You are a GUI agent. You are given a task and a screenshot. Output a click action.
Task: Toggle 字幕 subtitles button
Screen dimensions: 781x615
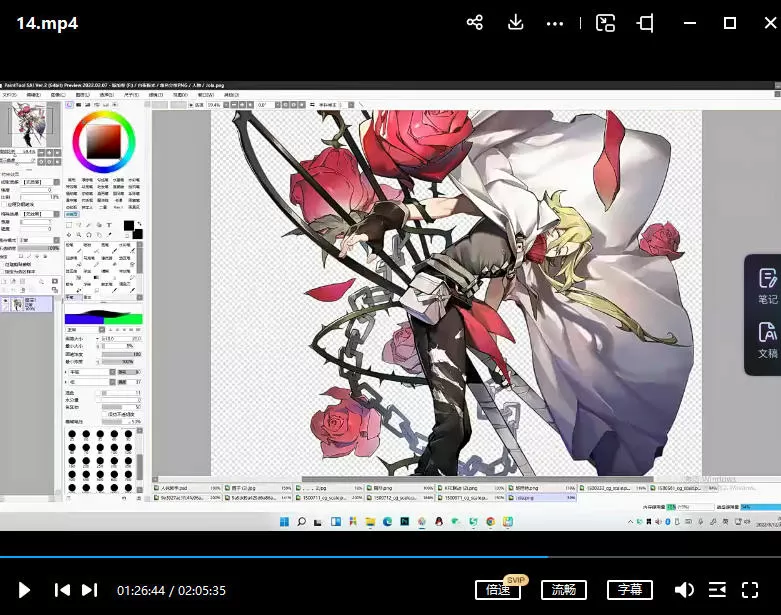click(629, 590)
